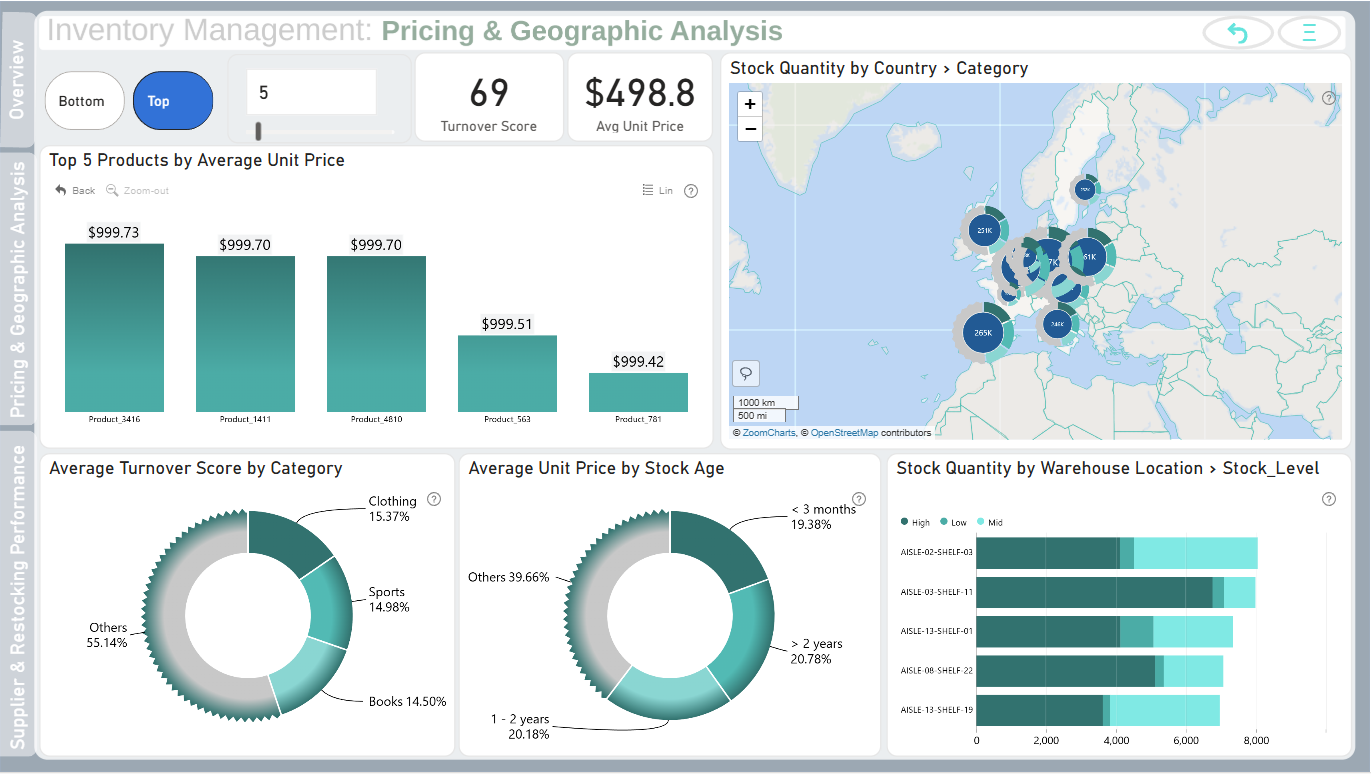The image size is (1371, 774).
Task: Click the Back button in bar chart
Action: (x=76, y=190)
